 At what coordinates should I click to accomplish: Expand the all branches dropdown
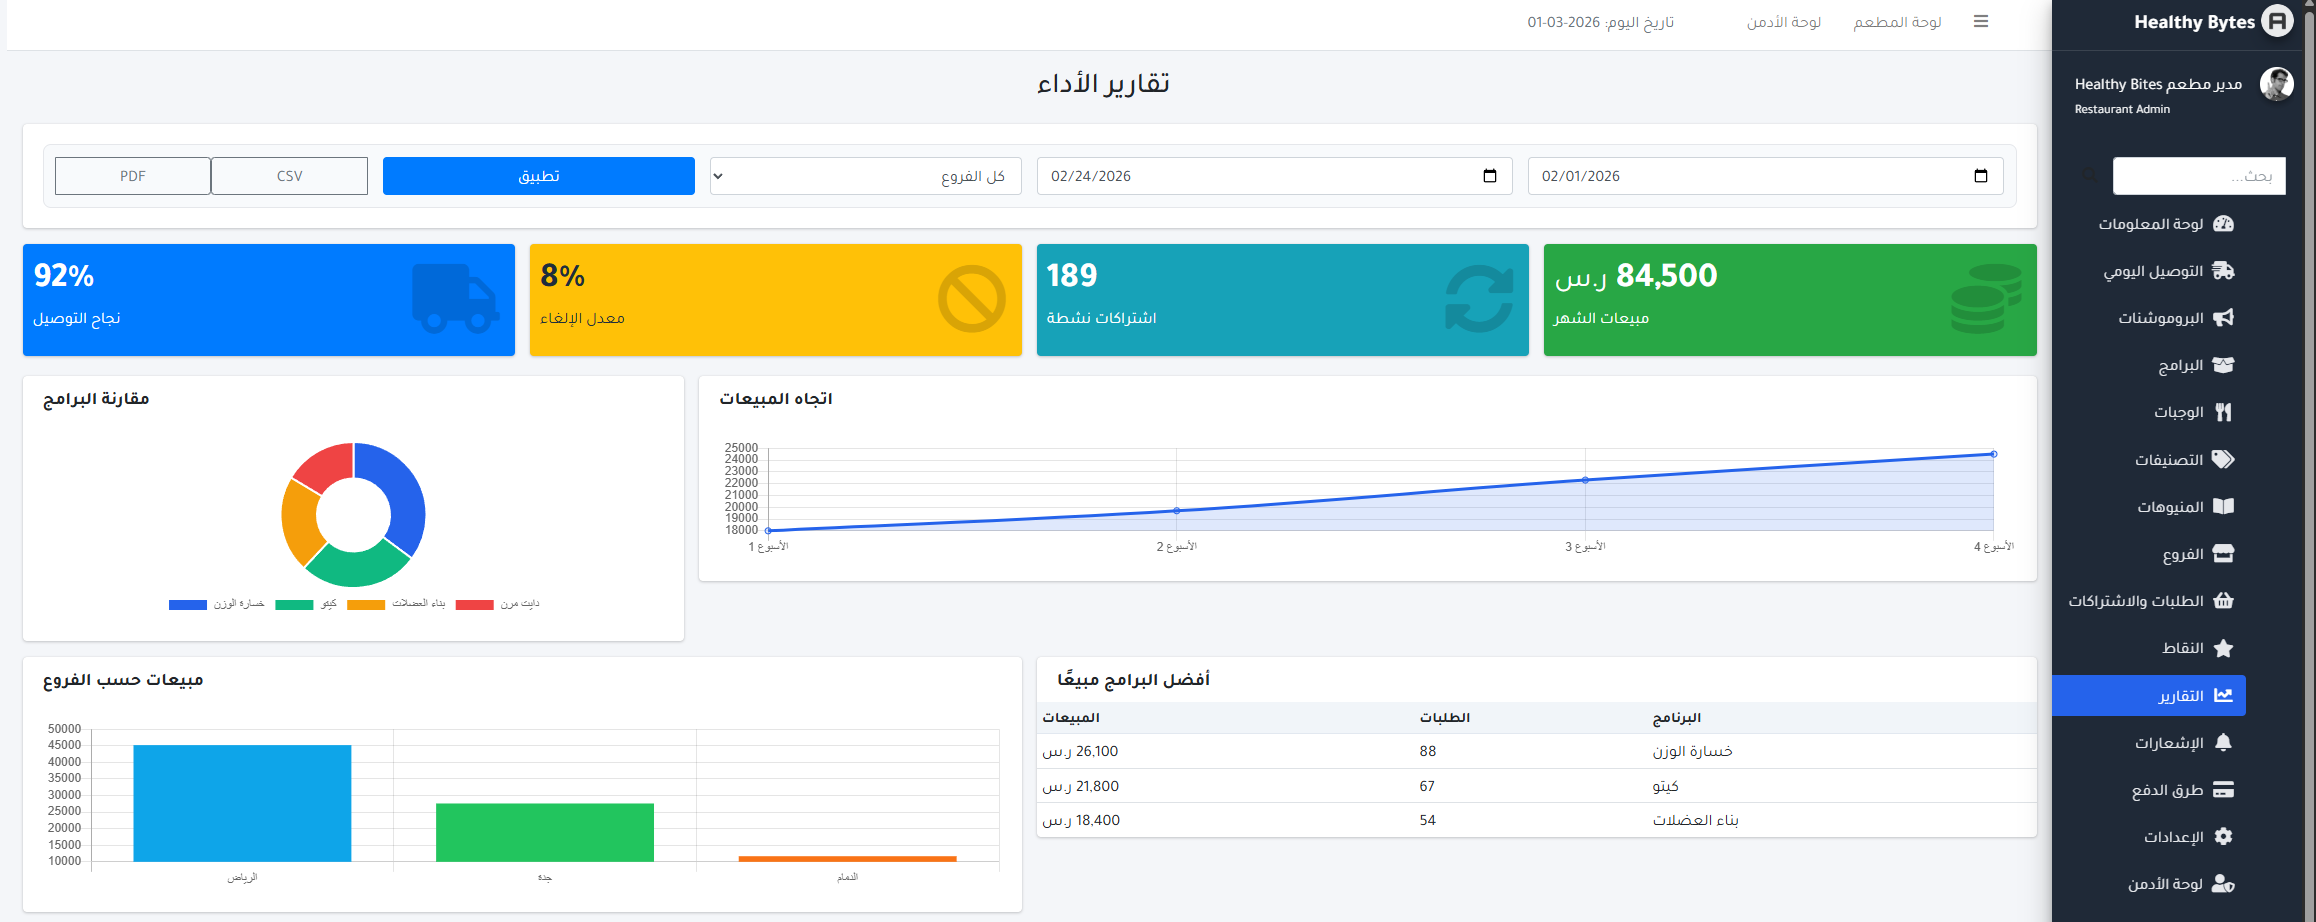865,176
